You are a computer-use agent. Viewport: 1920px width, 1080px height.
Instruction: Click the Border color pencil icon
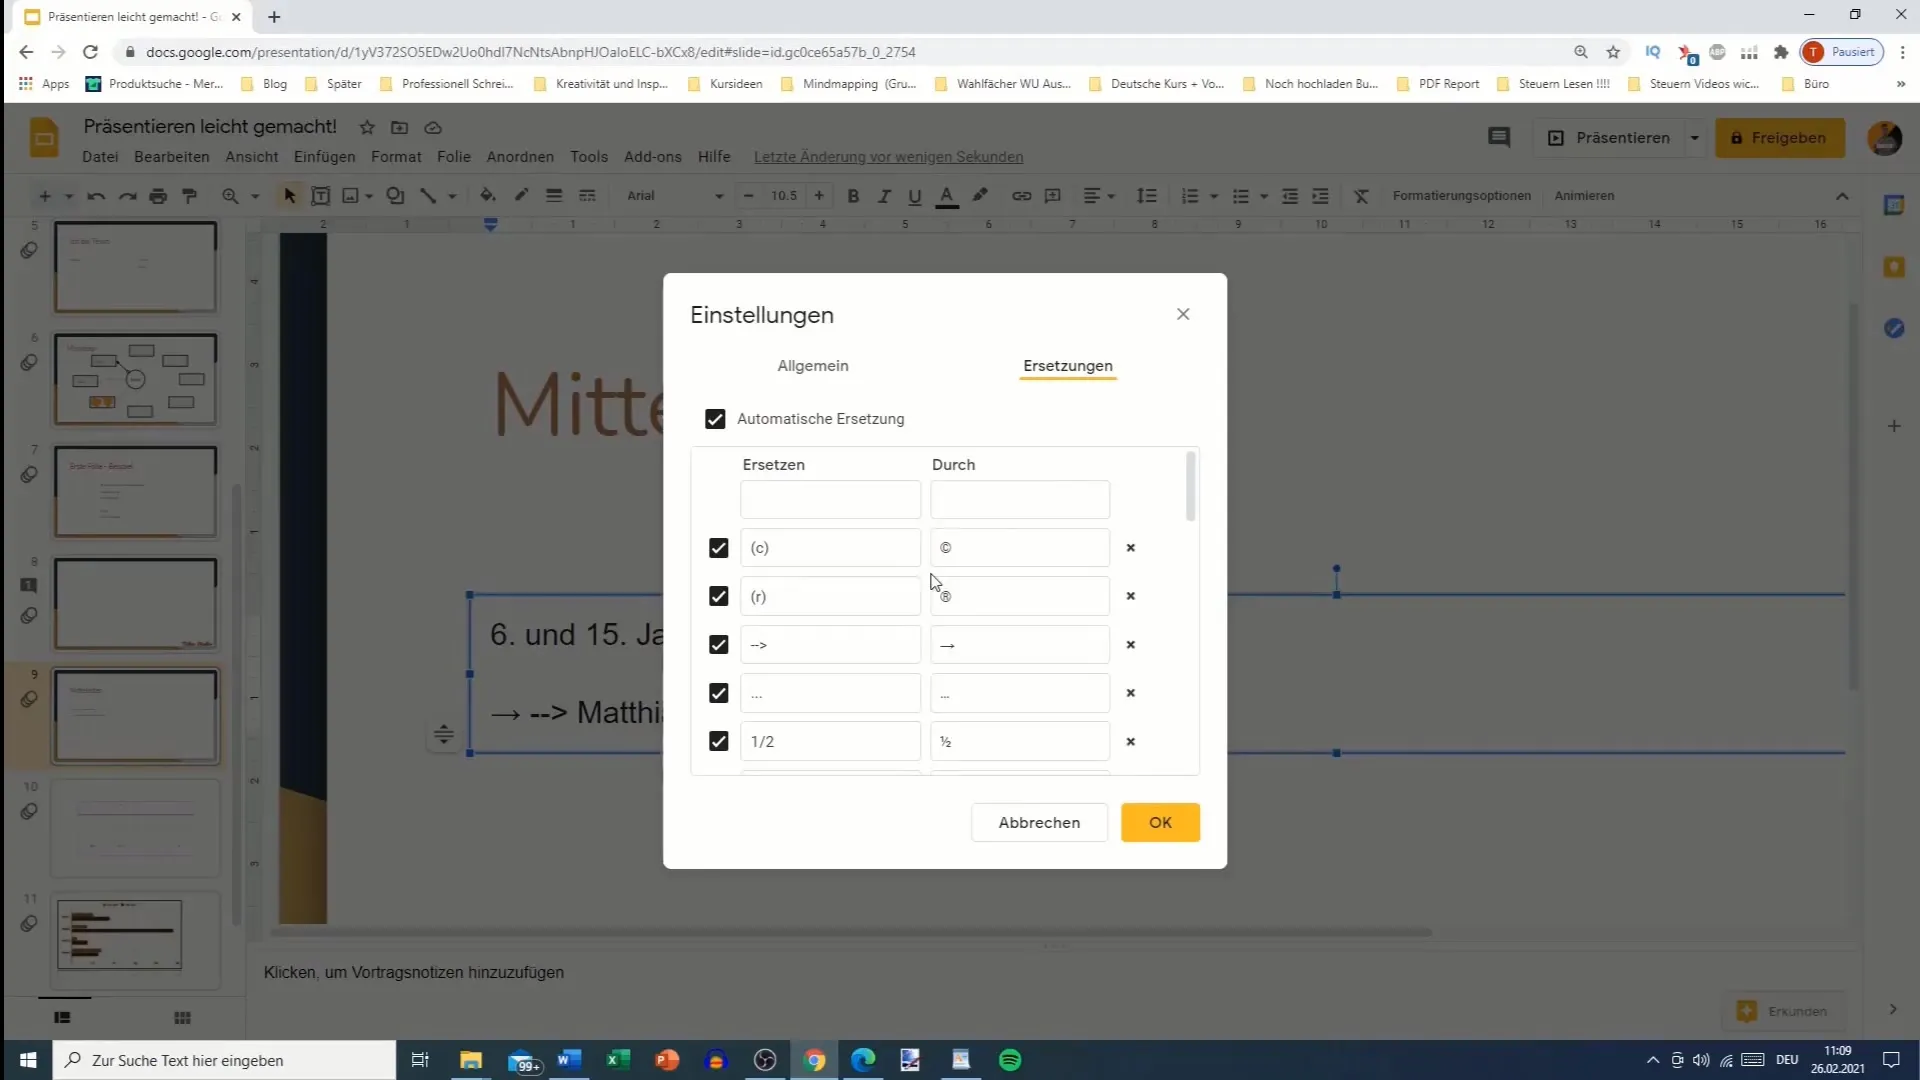[521, 196]
